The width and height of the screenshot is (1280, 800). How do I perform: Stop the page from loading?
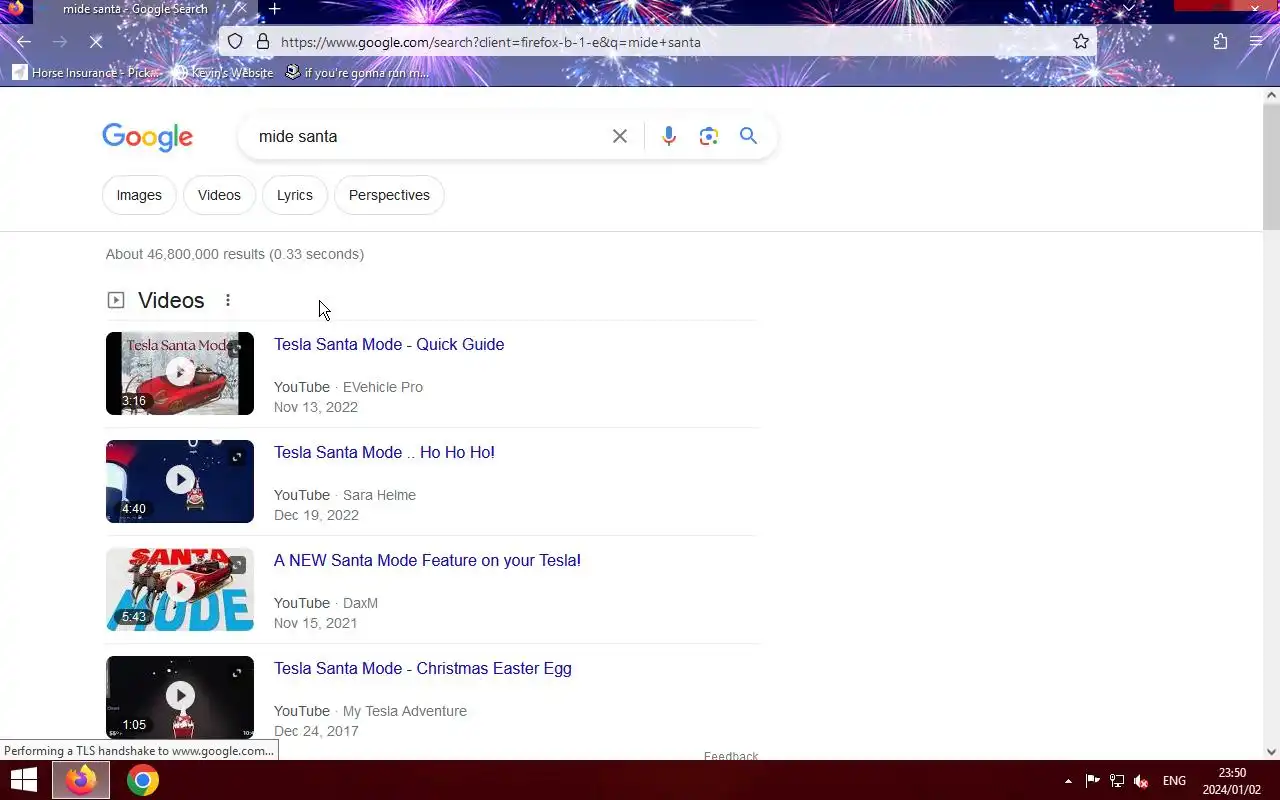(95, 42)
